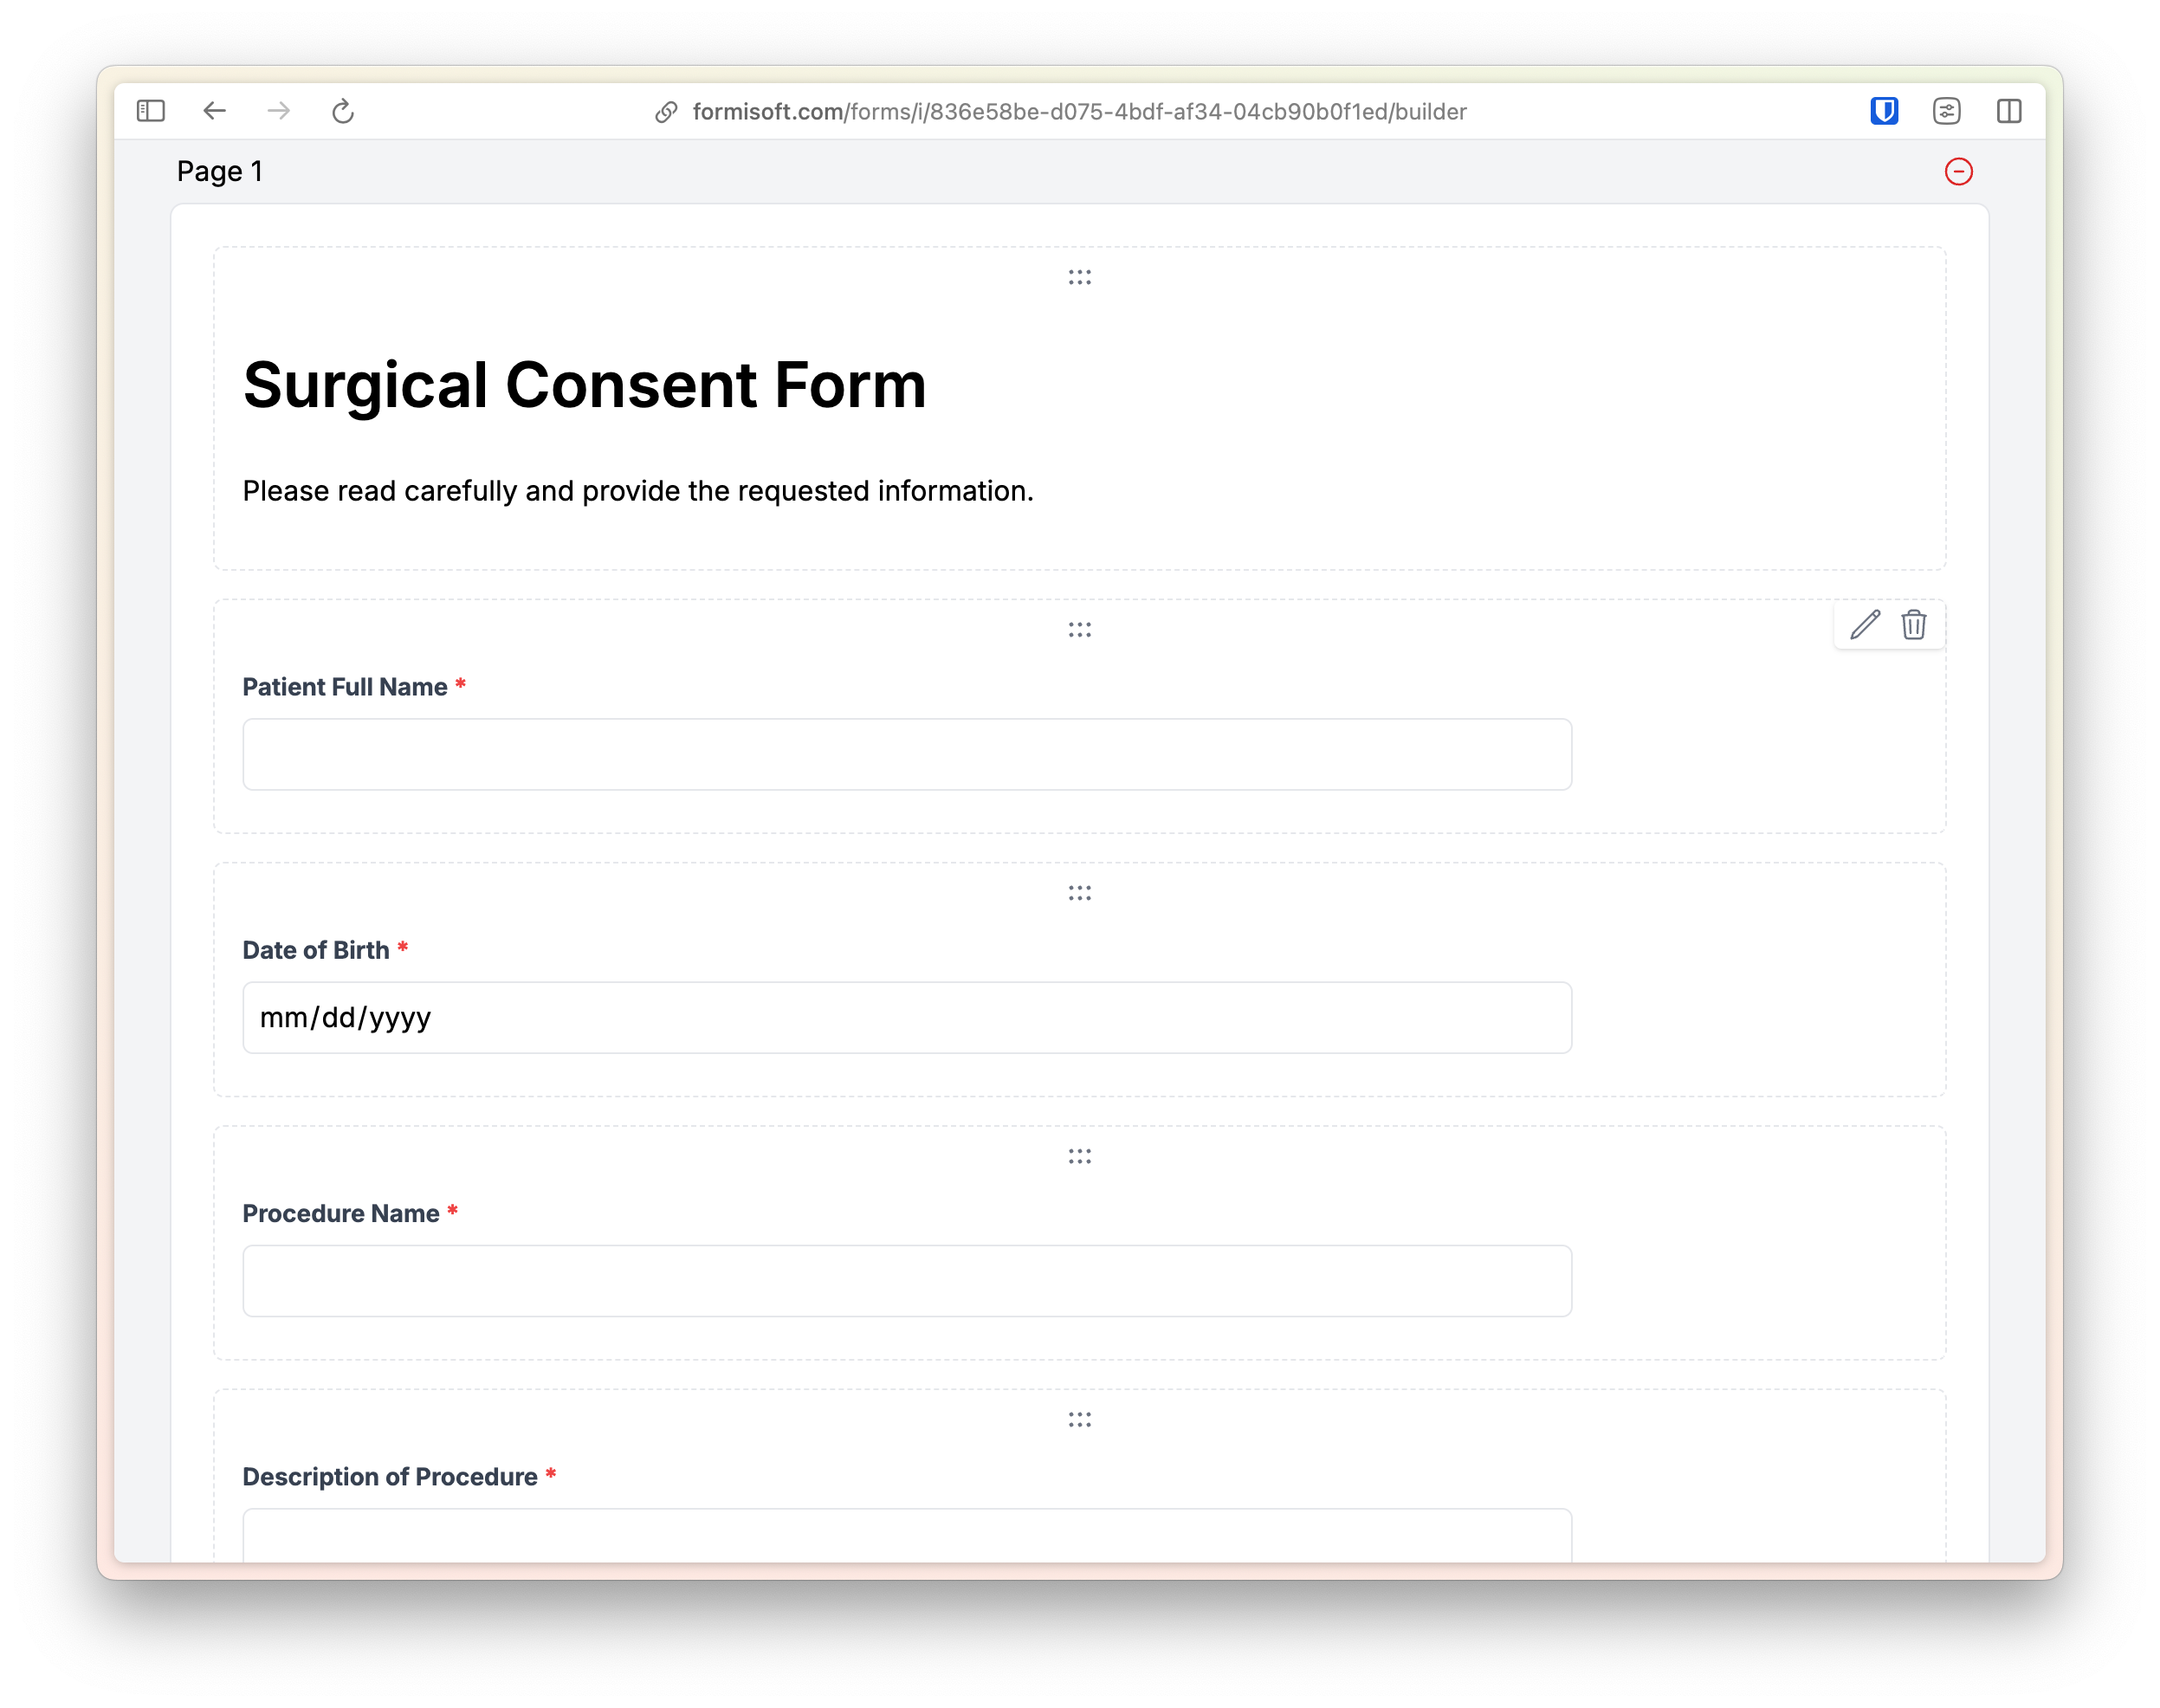Grab the Procedure Name drag handle
Image resolution: width=2160 pixels, height=1708 pixels.
coord(1079,1157)
